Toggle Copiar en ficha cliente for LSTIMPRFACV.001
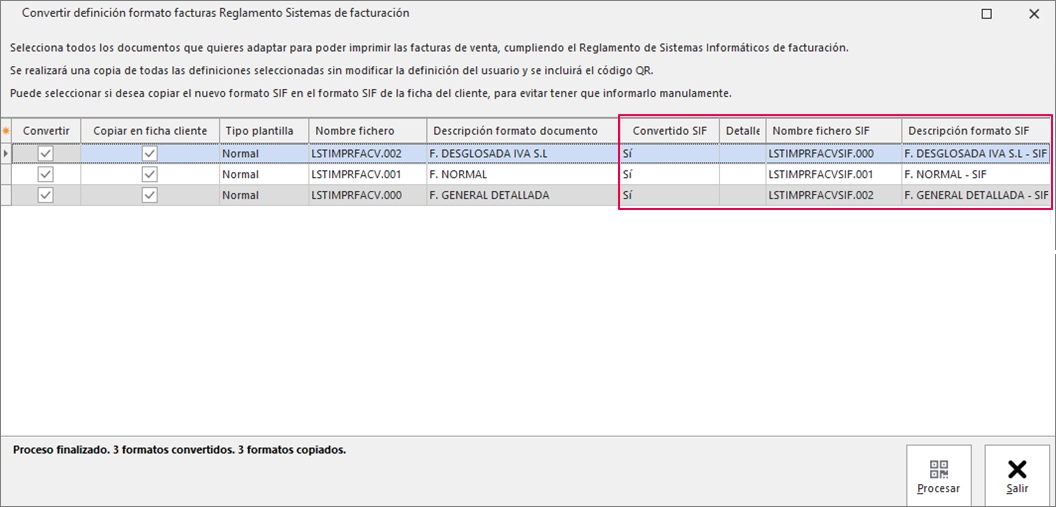The image size is (1056, 507). click(x=150, y=175)
